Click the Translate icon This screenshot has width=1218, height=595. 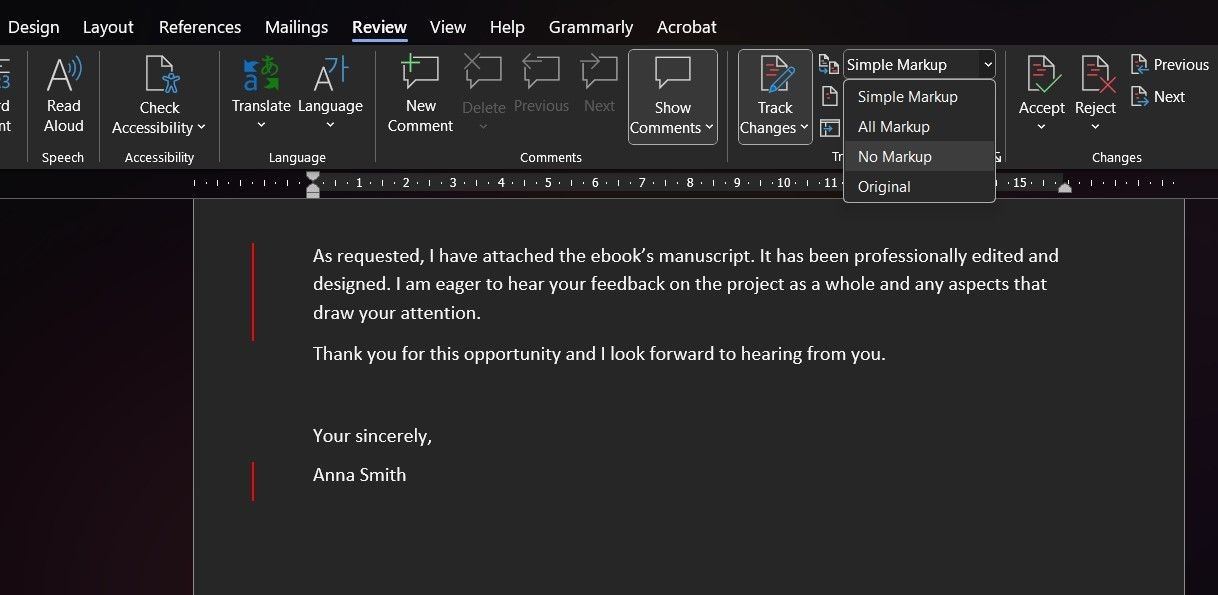click(261, 75)
